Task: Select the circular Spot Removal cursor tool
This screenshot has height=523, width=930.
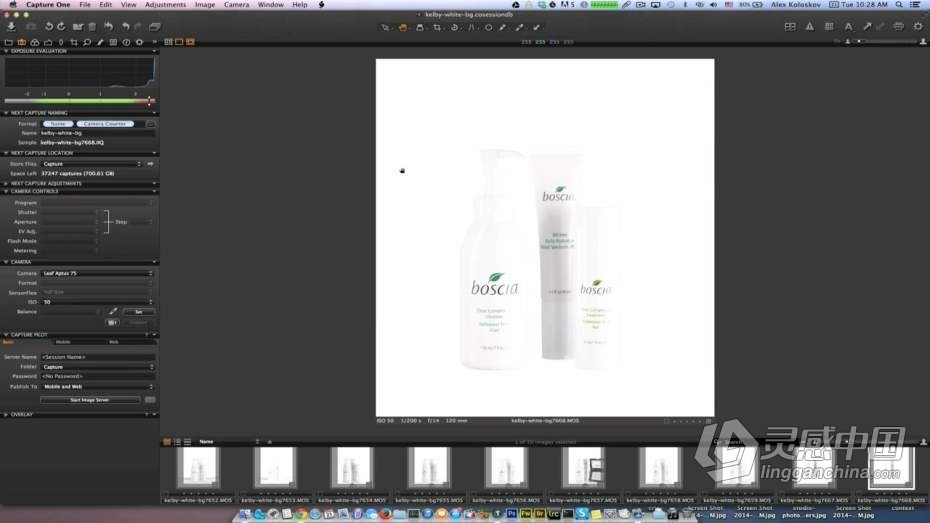Action: click(488, 27)
